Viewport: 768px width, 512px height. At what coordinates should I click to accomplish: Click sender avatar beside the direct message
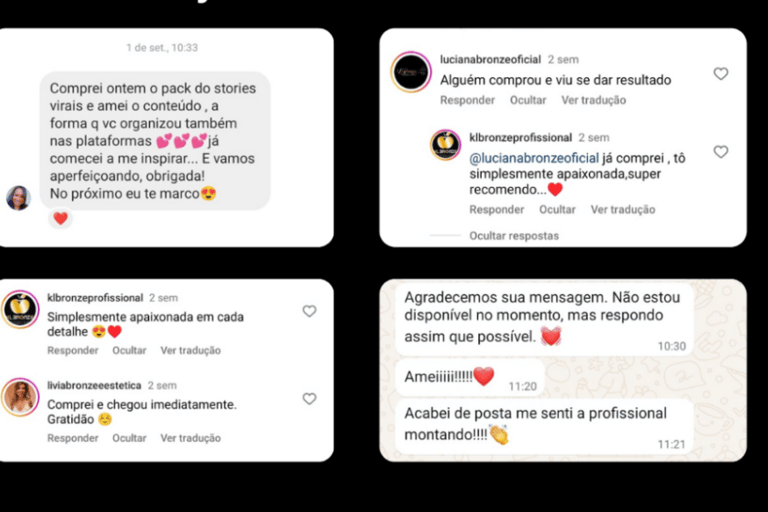[19, 198]
